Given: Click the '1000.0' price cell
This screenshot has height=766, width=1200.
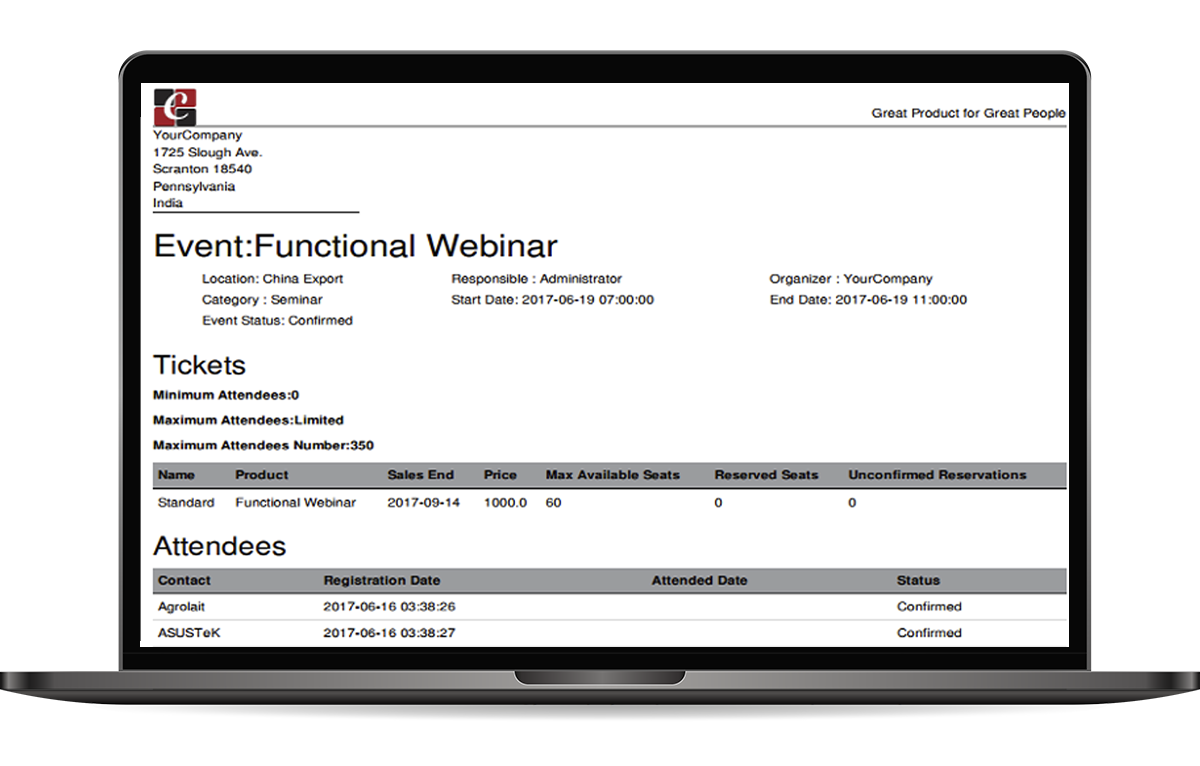Looking at the screenshot, I should pyautogui.click(x=505, y=503).
